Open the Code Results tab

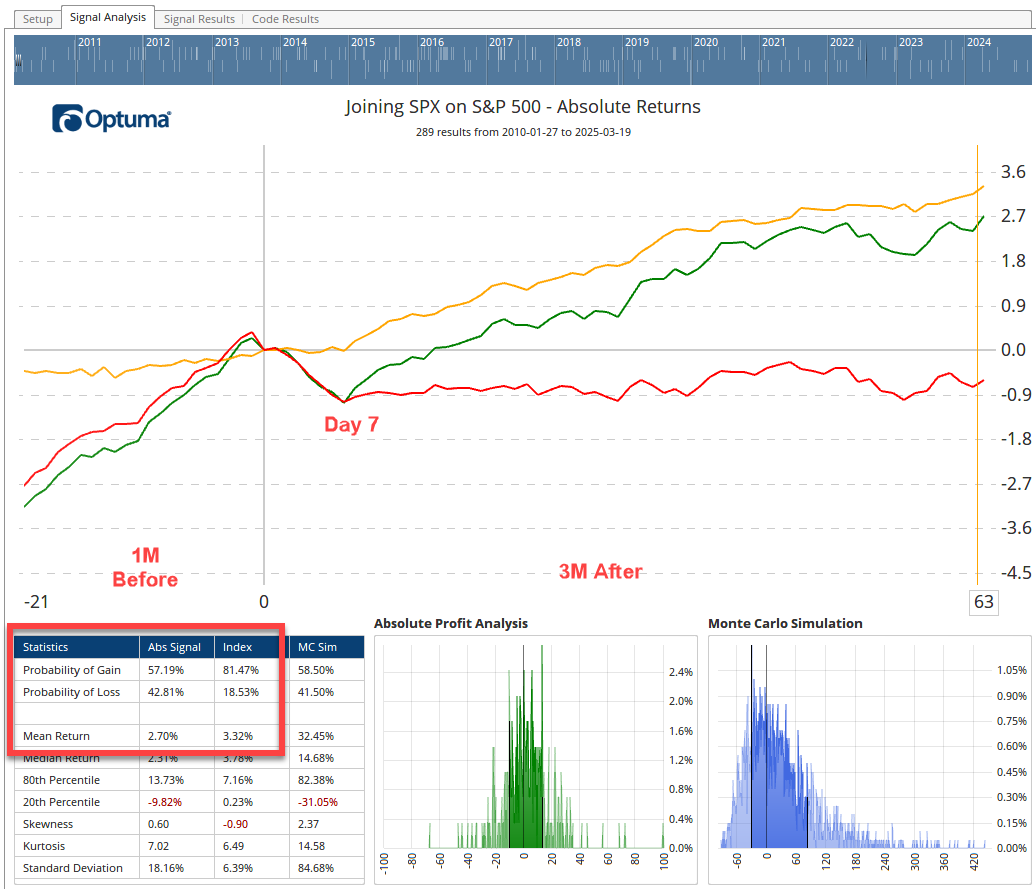click(285, 19)
